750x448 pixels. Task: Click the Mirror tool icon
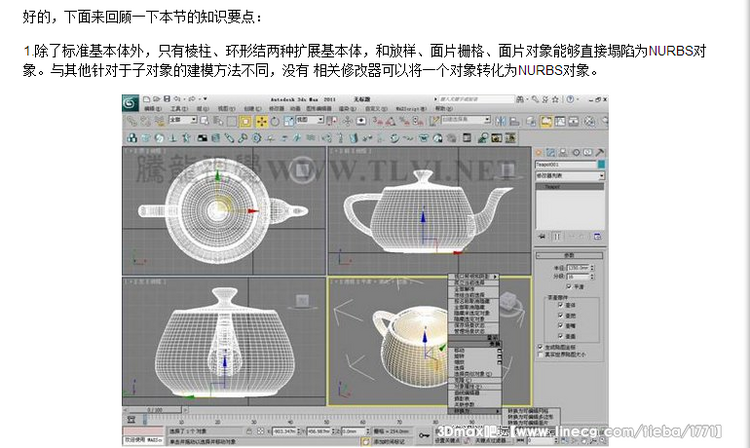(501, 121)
